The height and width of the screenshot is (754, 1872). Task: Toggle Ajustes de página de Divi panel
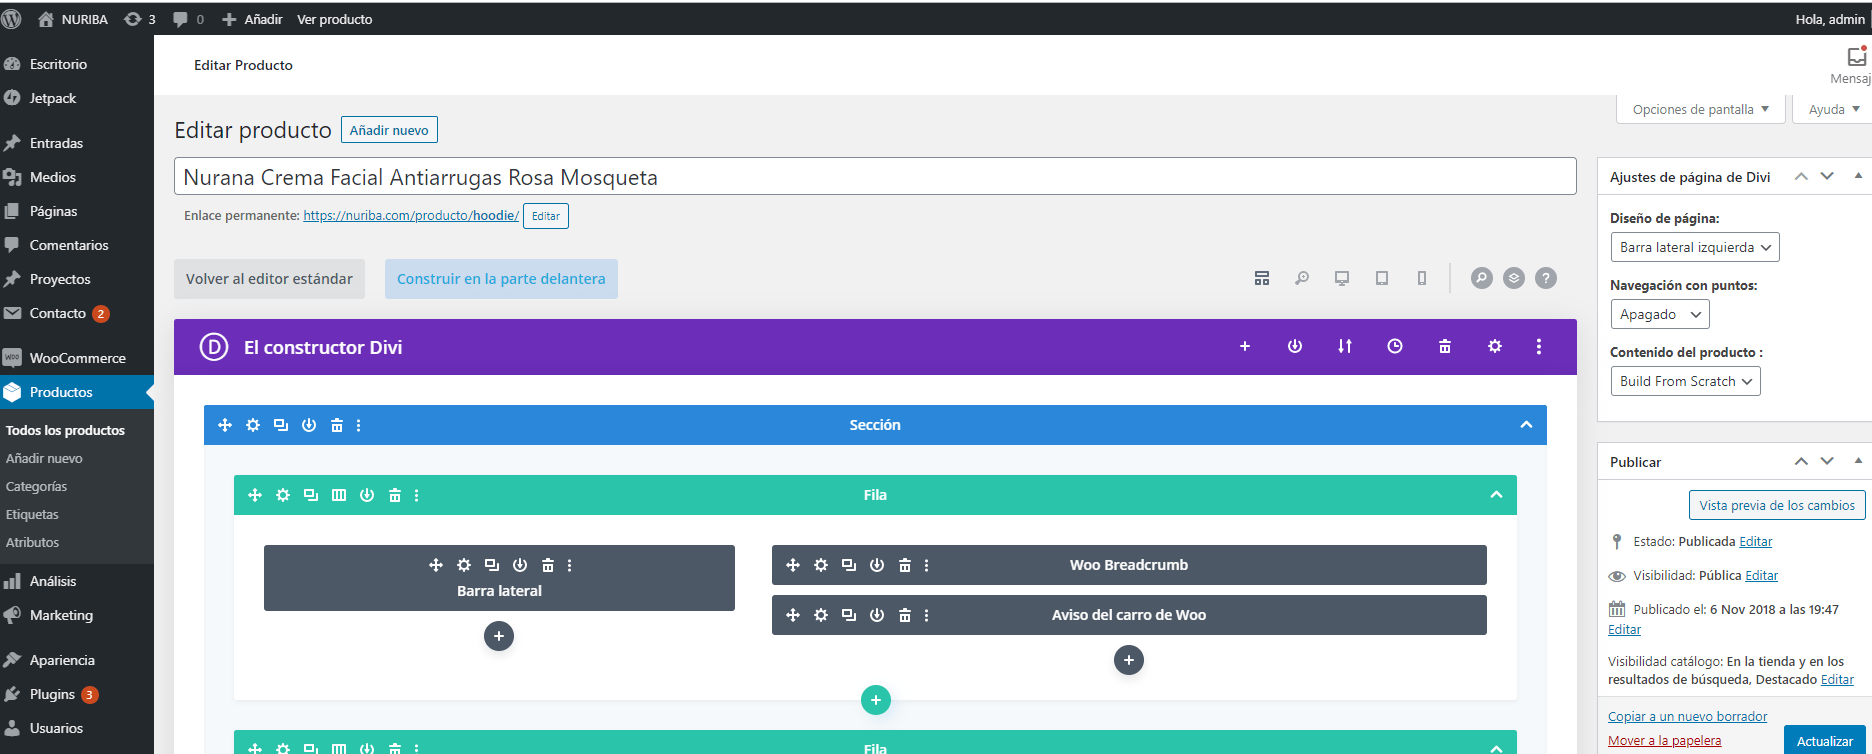(x=1858, y=176)
